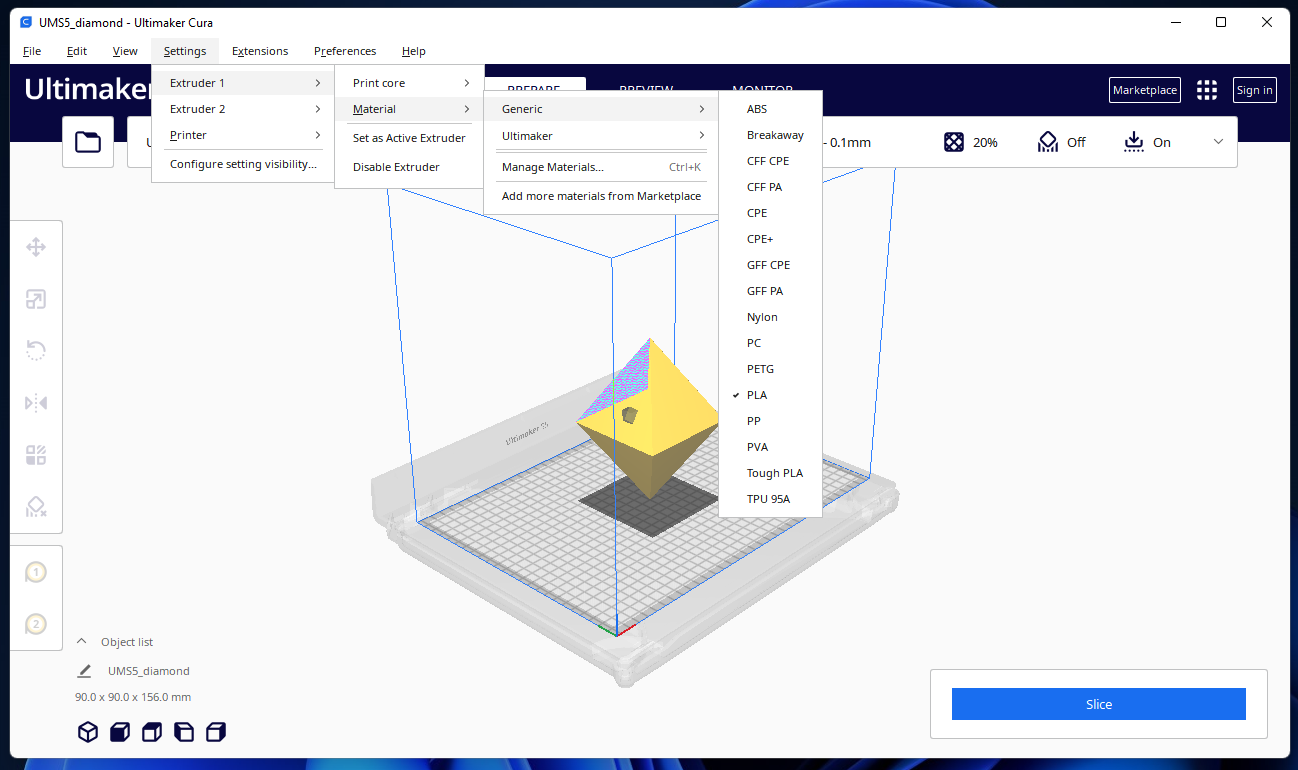1298x770 pixels.
Task: Select PVA material
Action: (x=770, y=447)
